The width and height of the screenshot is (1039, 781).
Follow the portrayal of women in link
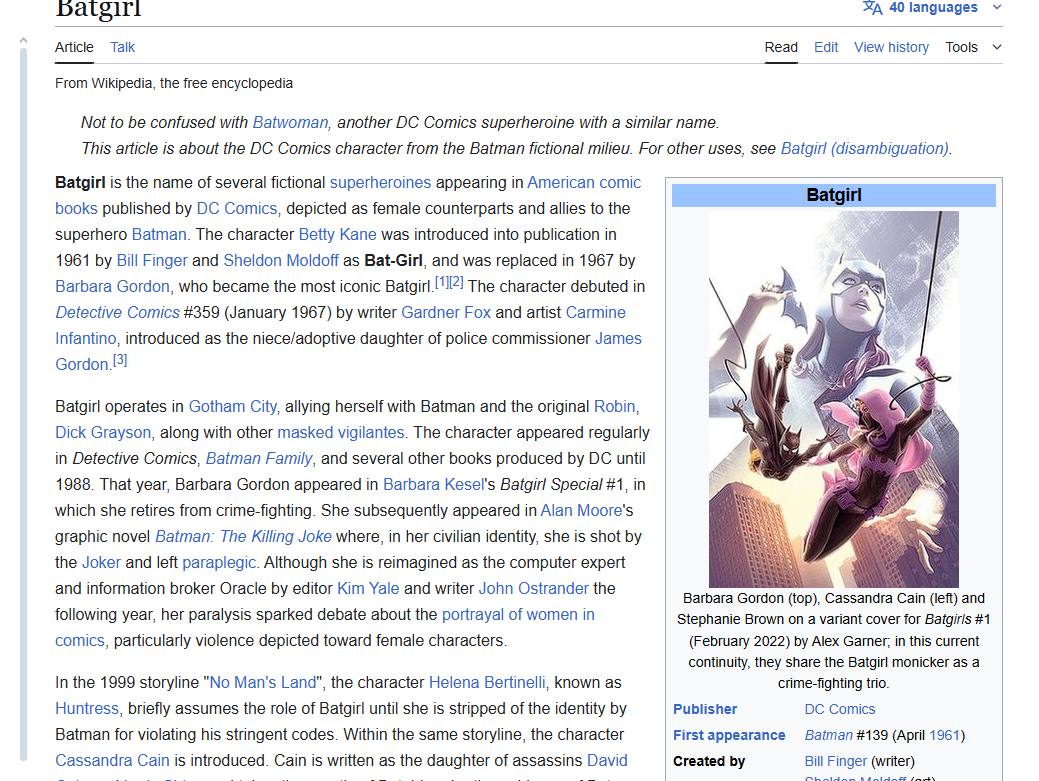click(x=518, y=614)
